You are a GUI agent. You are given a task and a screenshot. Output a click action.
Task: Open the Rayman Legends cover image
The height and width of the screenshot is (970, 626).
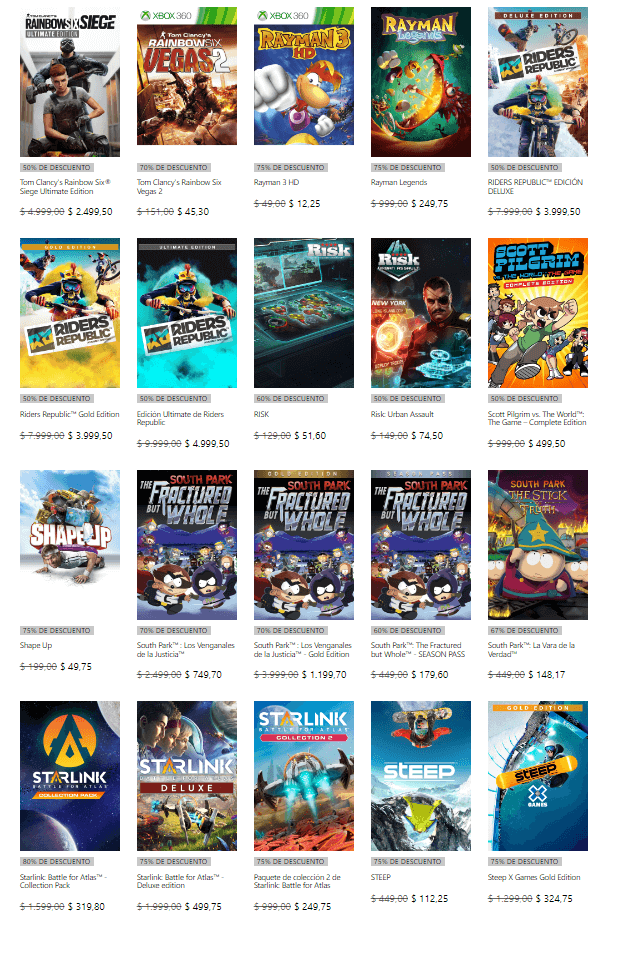(421, 82)
